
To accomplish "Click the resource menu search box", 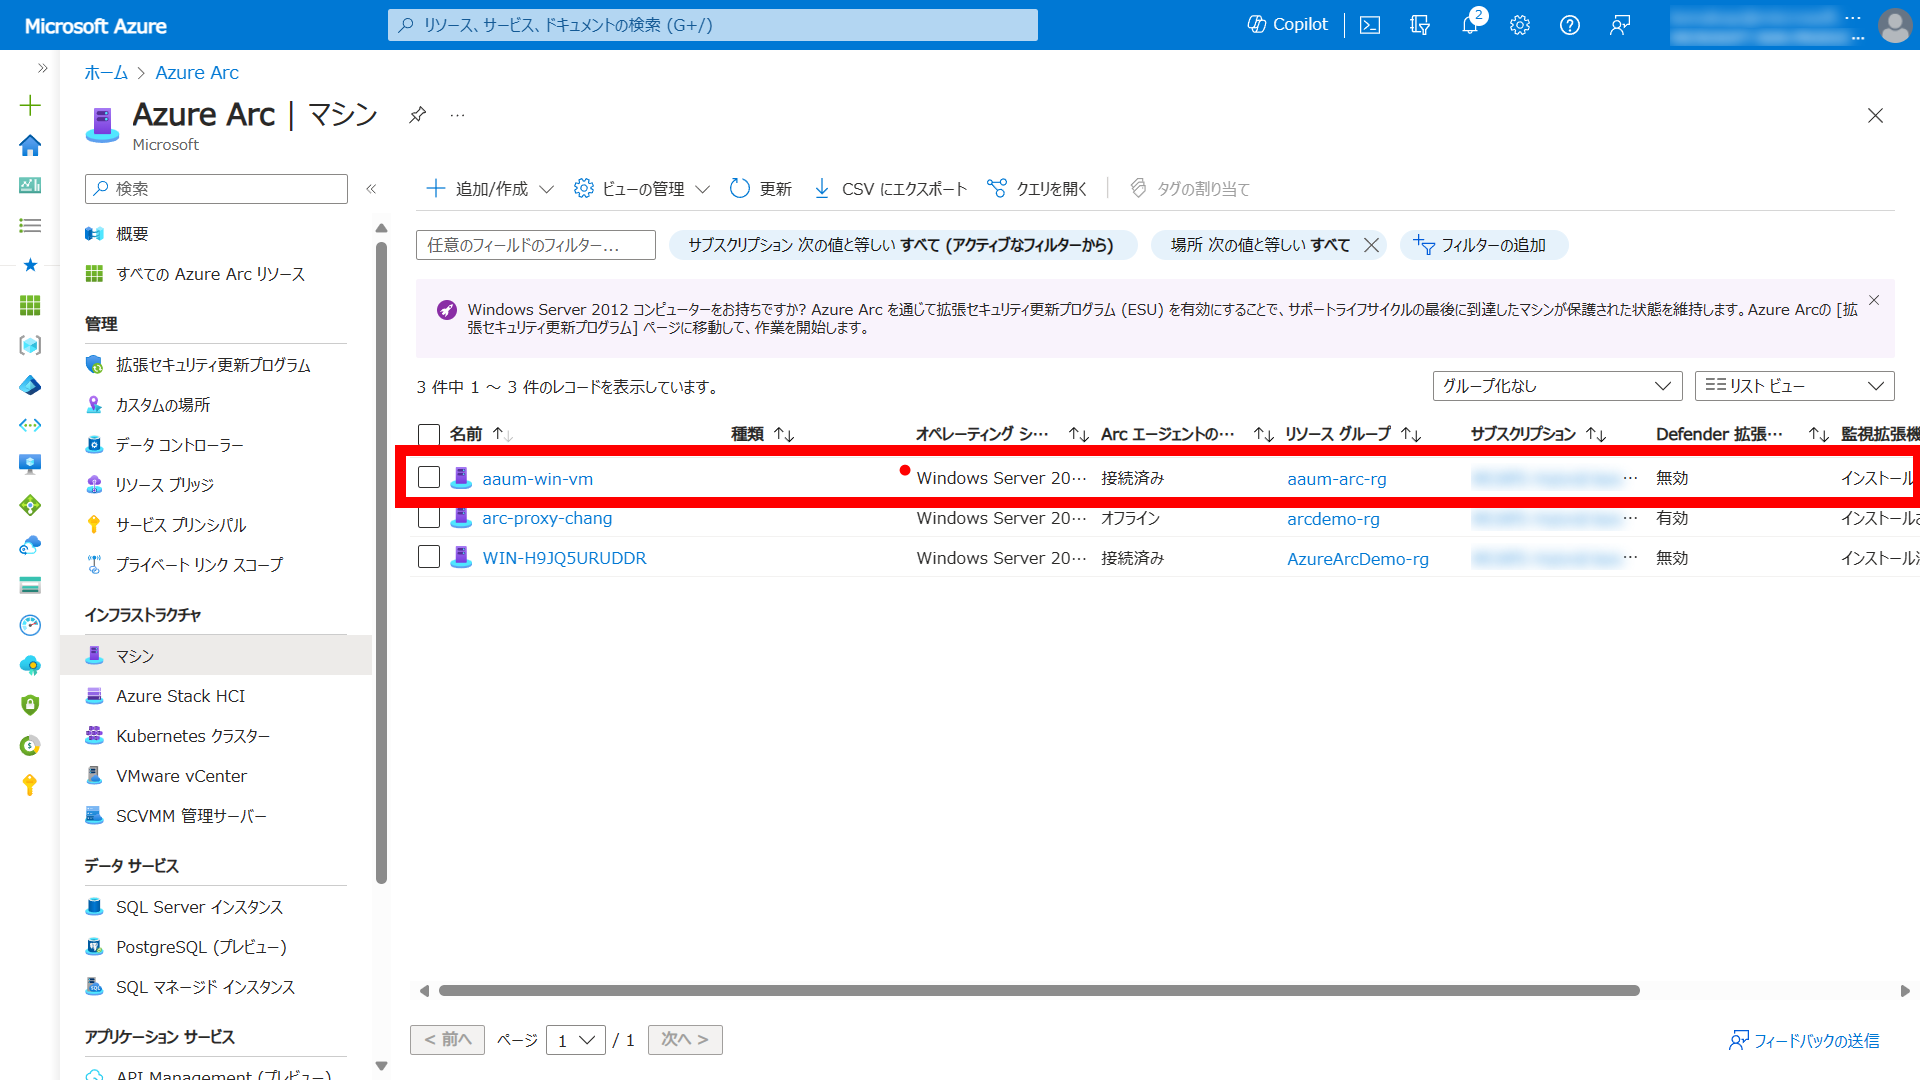I will coord(216,189).
